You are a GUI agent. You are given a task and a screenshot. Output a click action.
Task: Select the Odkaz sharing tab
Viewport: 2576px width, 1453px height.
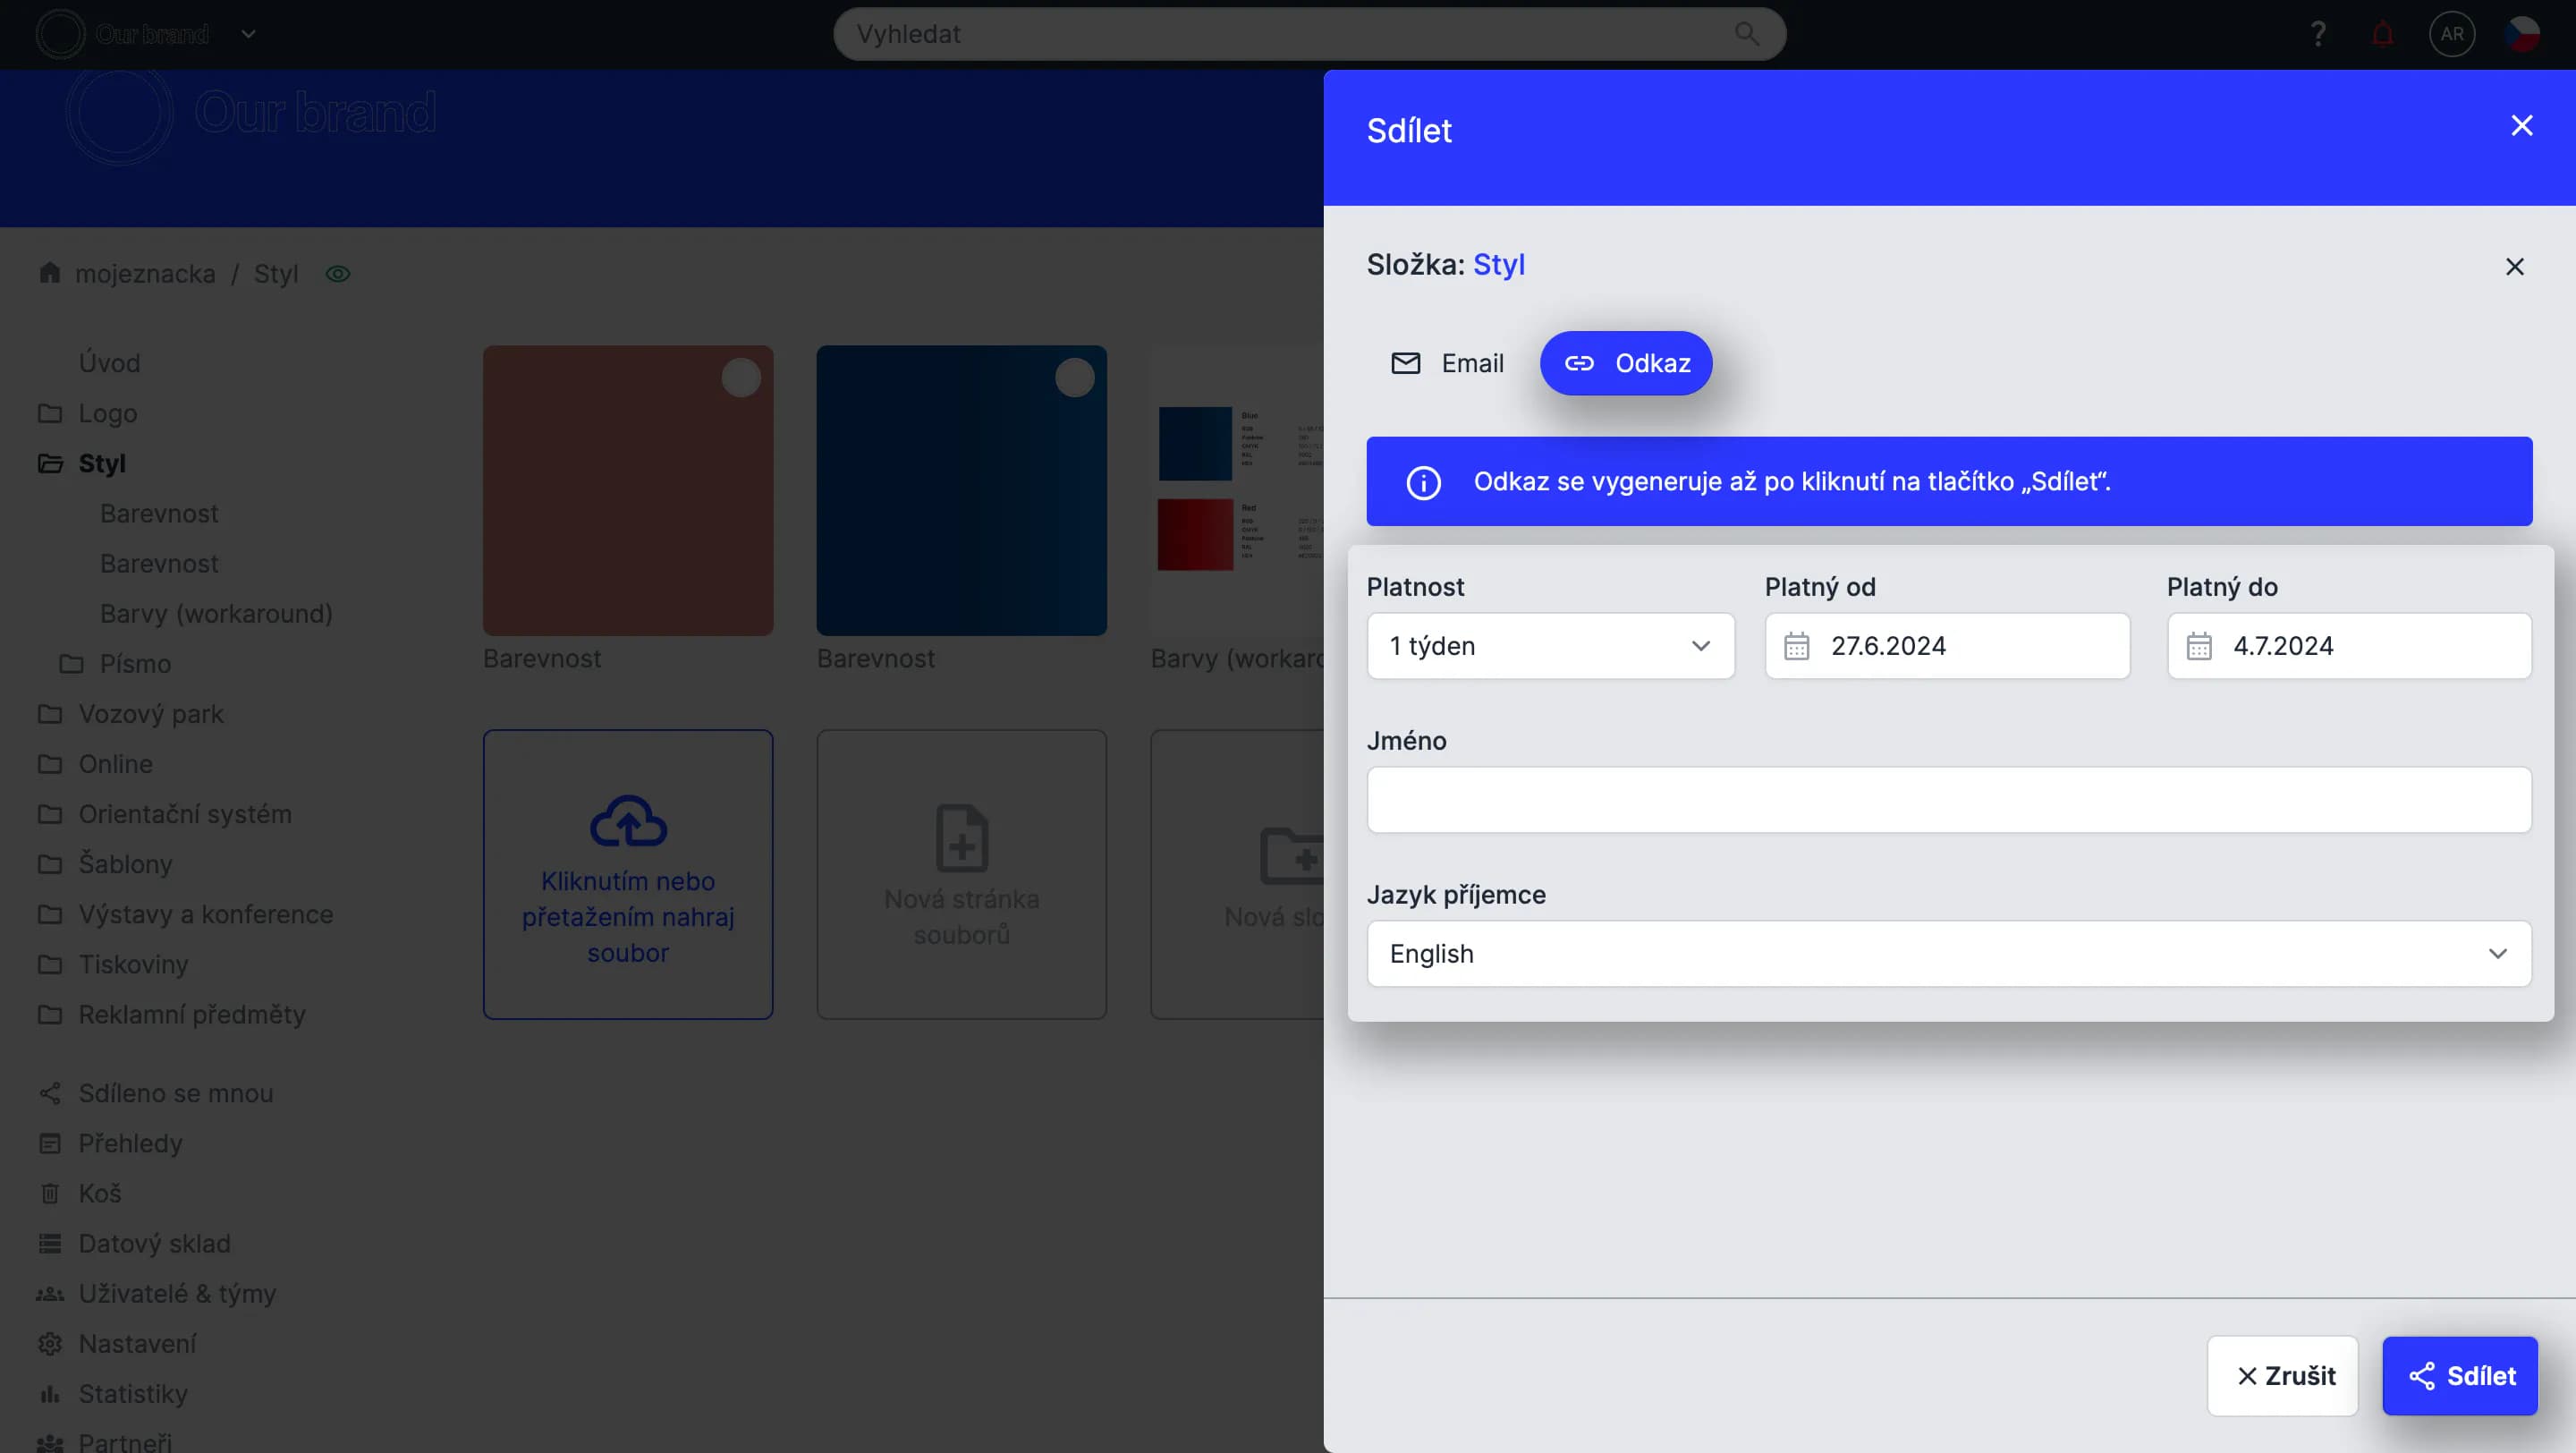point(1626,363)
